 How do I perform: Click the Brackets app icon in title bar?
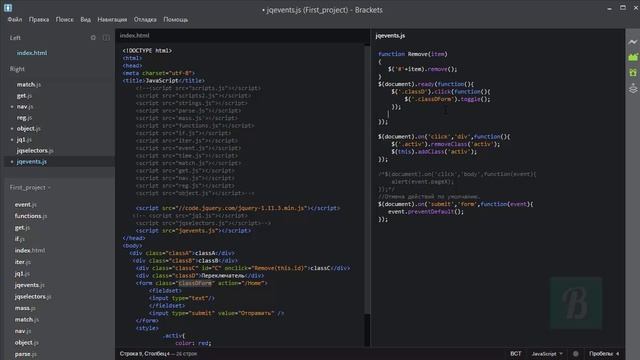pyautogui.click(x=8, y=7)
